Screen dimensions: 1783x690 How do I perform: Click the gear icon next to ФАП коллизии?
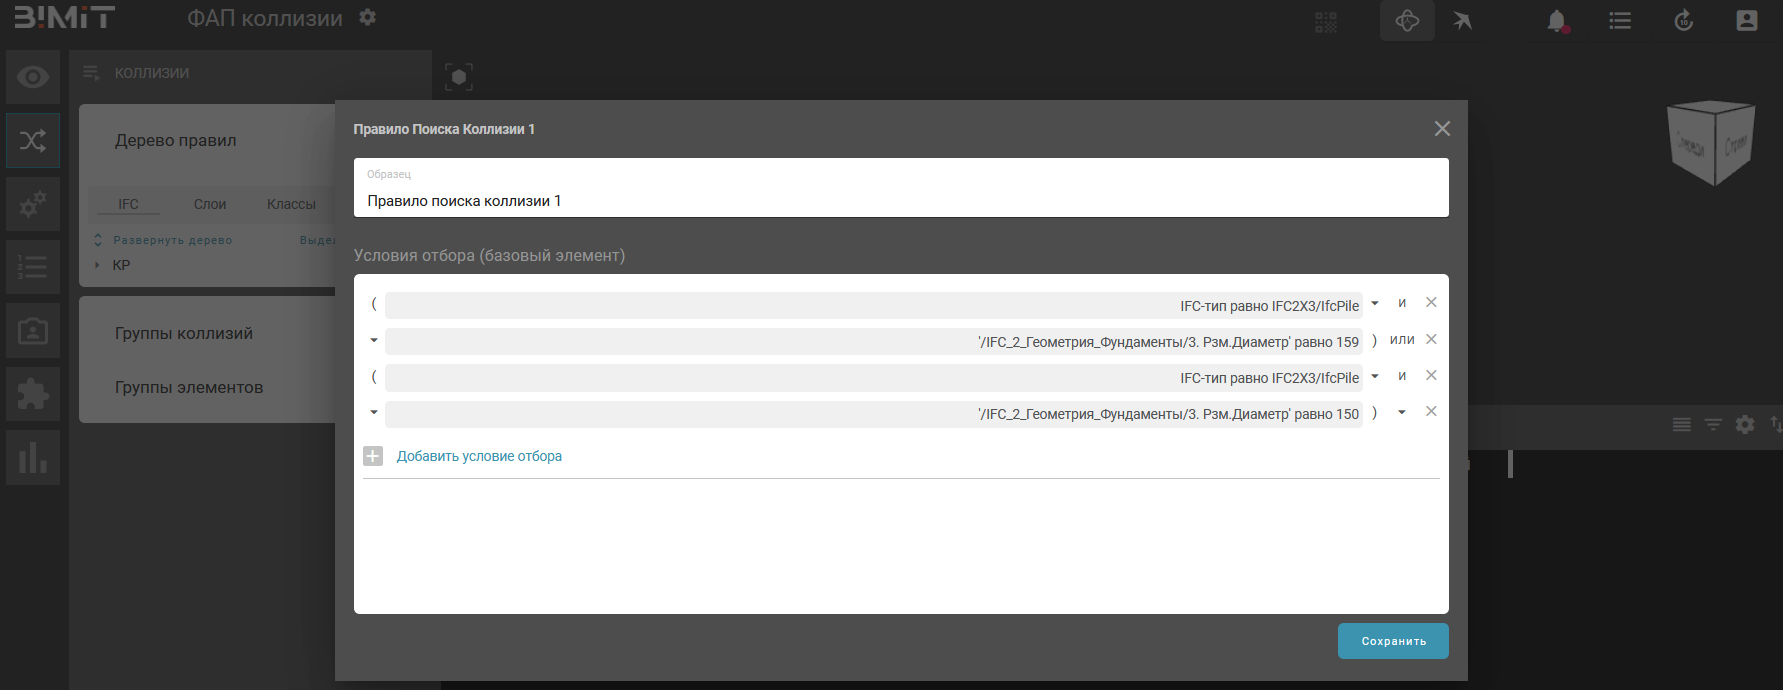click(x=368, y=18)
